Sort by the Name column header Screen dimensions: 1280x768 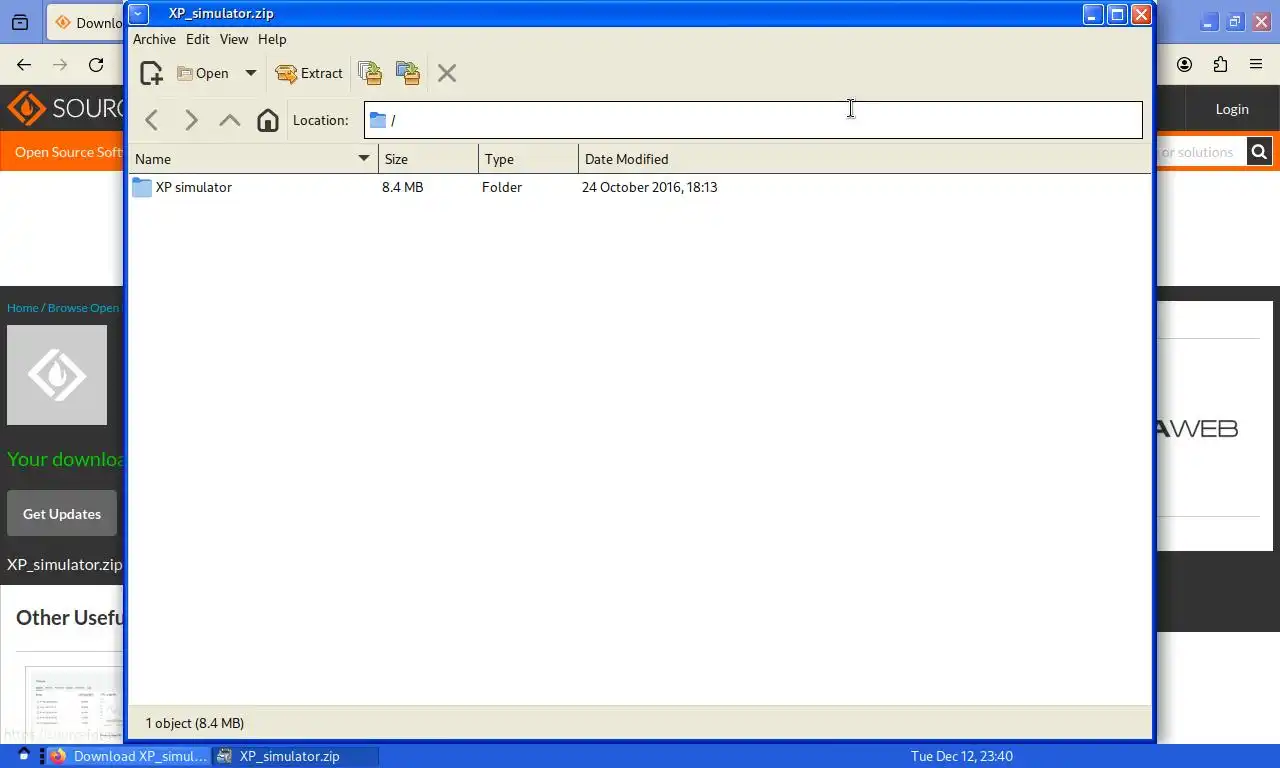[x=253, y=159]
